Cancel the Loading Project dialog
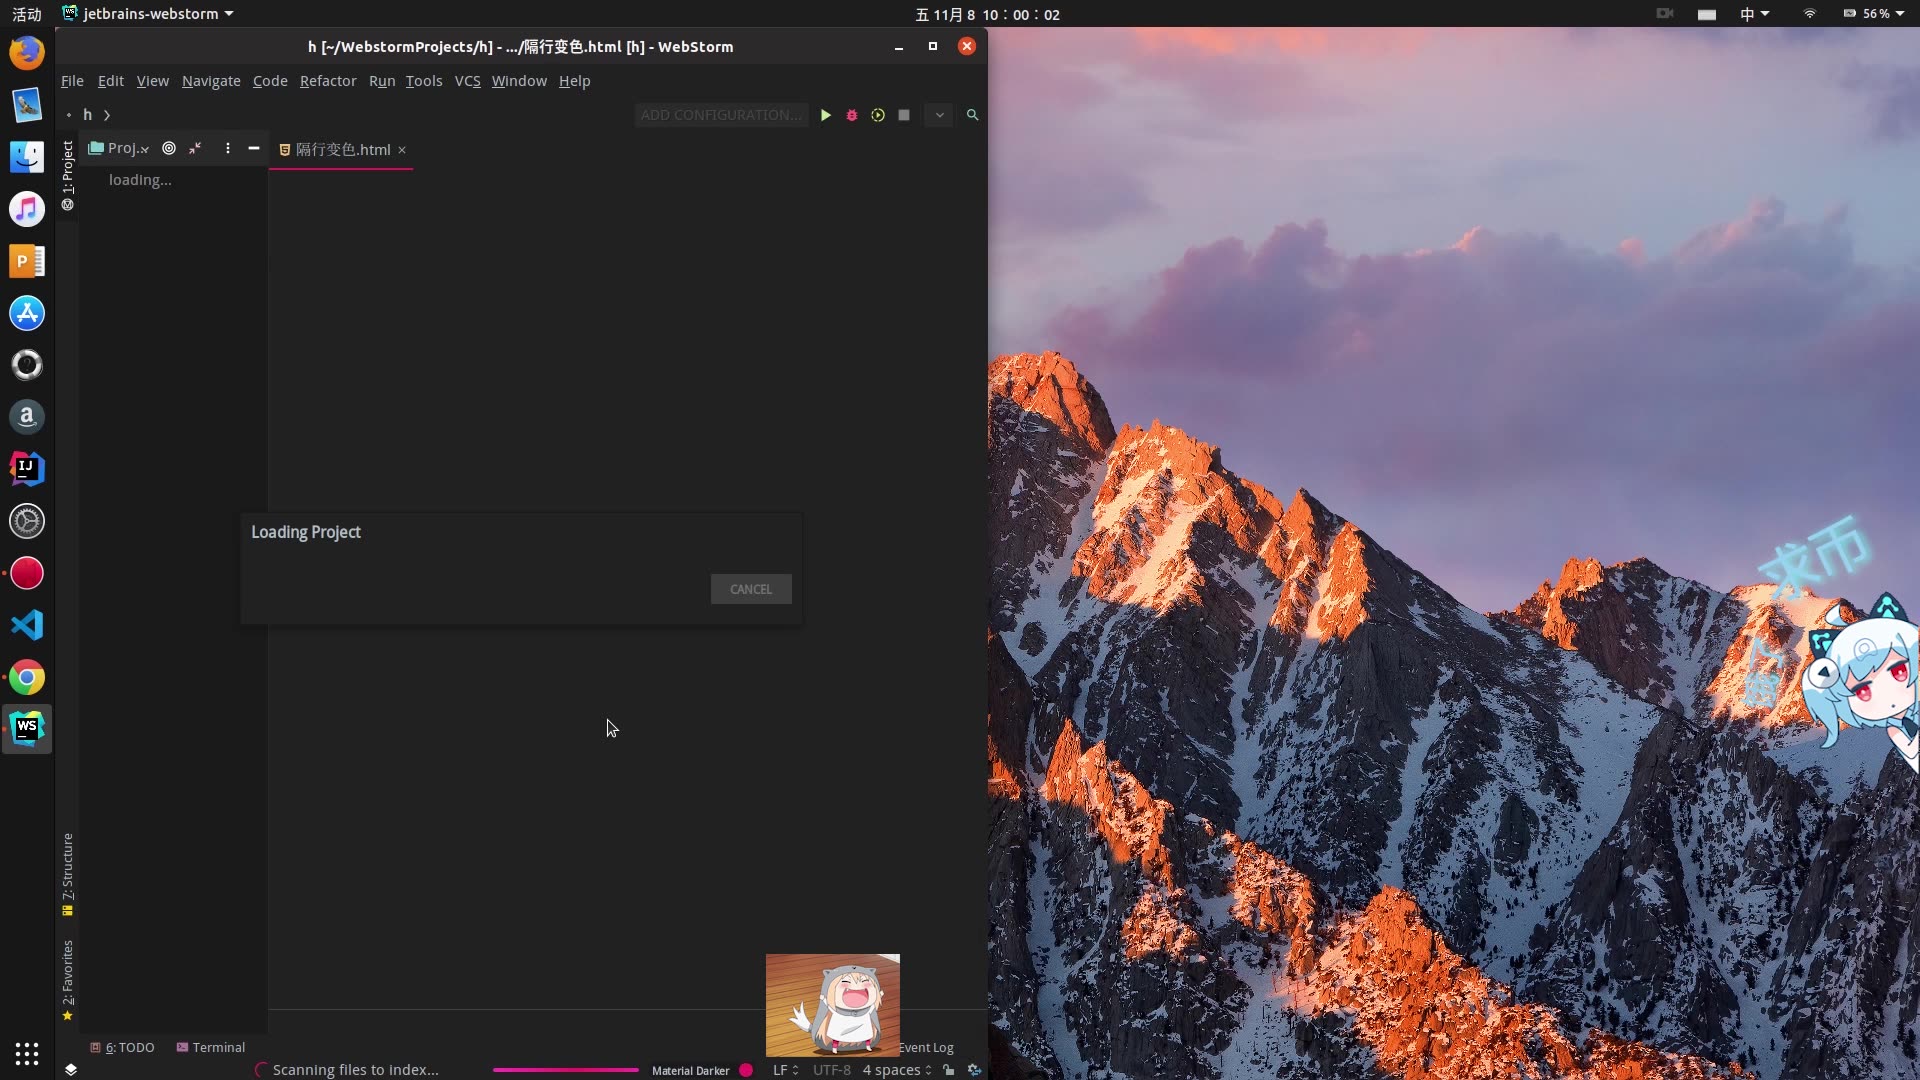The width and height of the screenshot is (1920, 1080). coord(750,588)
